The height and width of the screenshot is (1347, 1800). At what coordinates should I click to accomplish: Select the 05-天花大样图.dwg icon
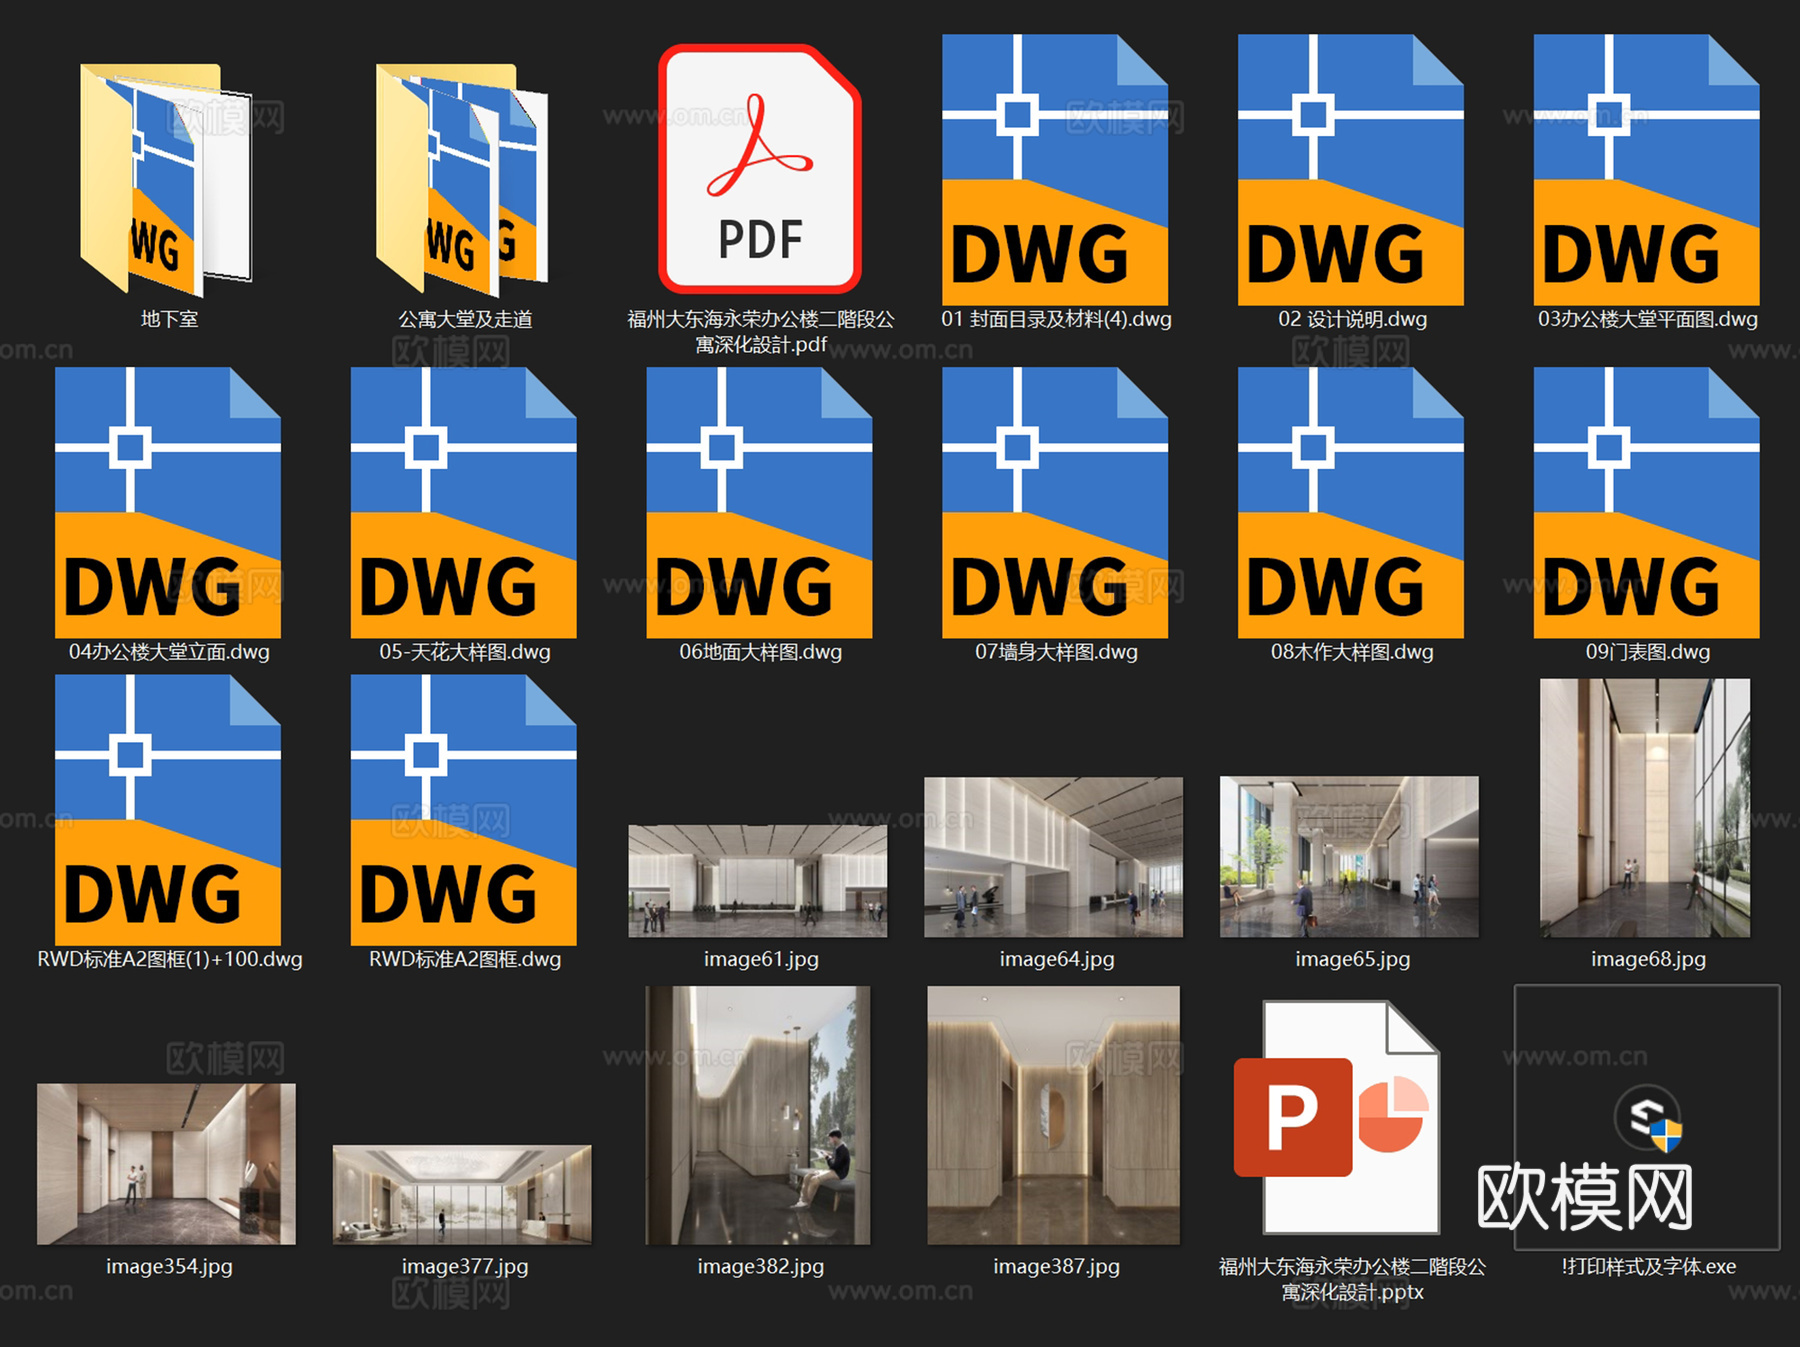(464, 503)
